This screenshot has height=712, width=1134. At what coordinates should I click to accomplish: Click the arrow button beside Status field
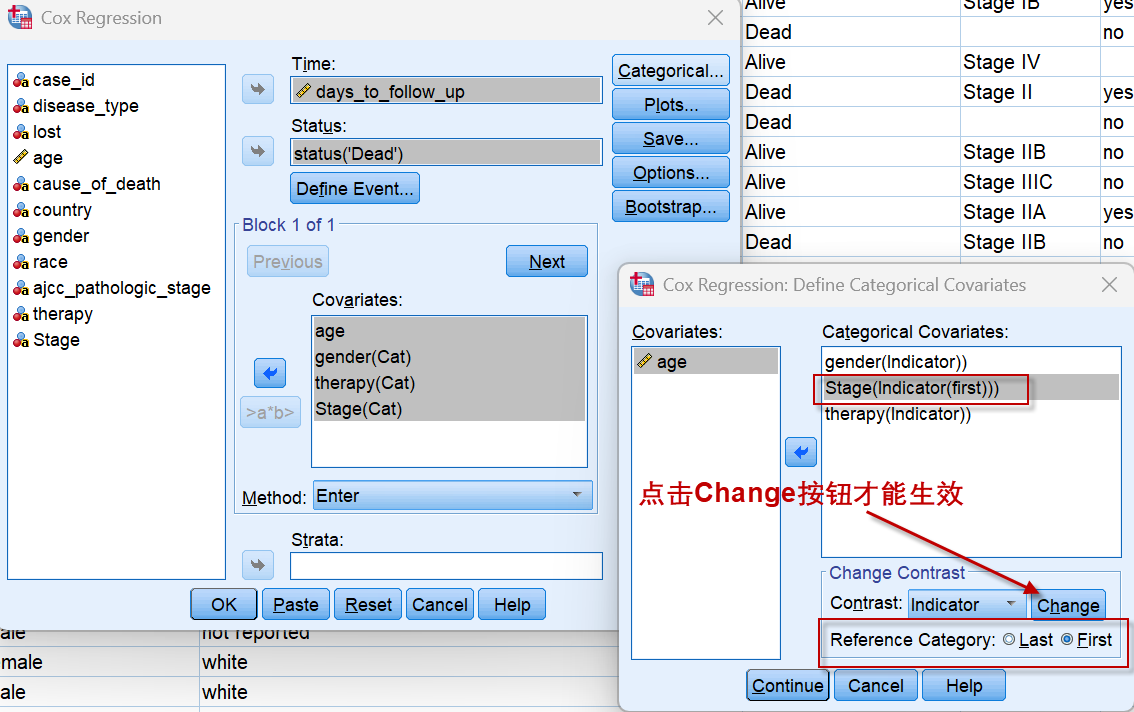(x=258, y=151)
